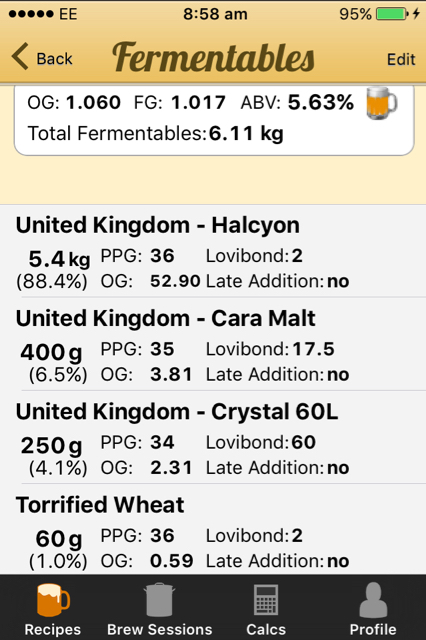The width and height of the screenshot is (426, 640).
Task: Tap the signal strength dots
Action: 31,14
